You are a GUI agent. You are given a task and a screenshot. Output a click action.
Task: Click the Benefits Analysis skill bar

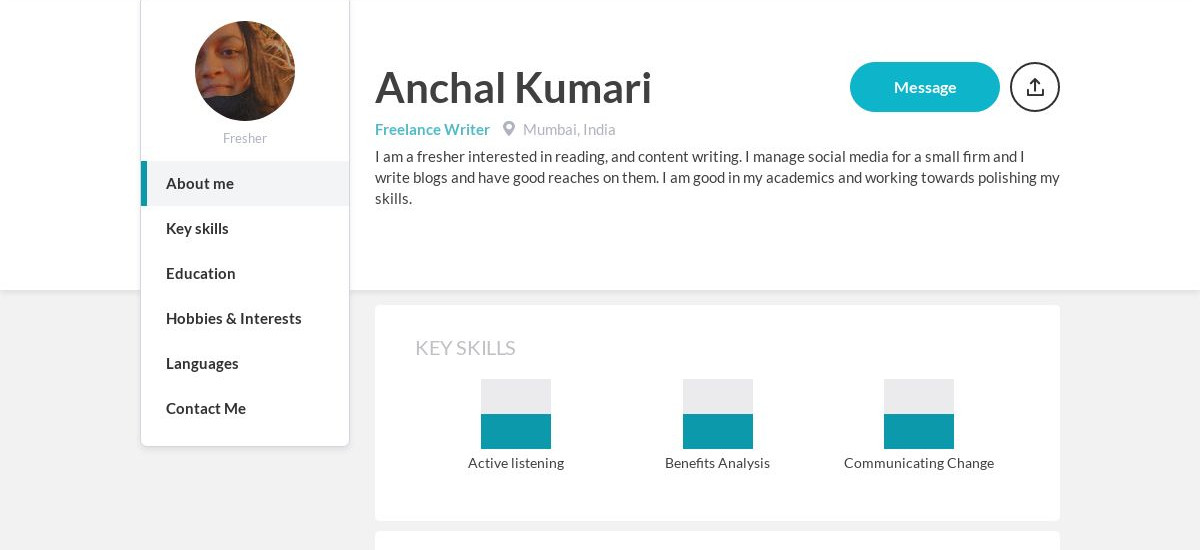point(718,414)
